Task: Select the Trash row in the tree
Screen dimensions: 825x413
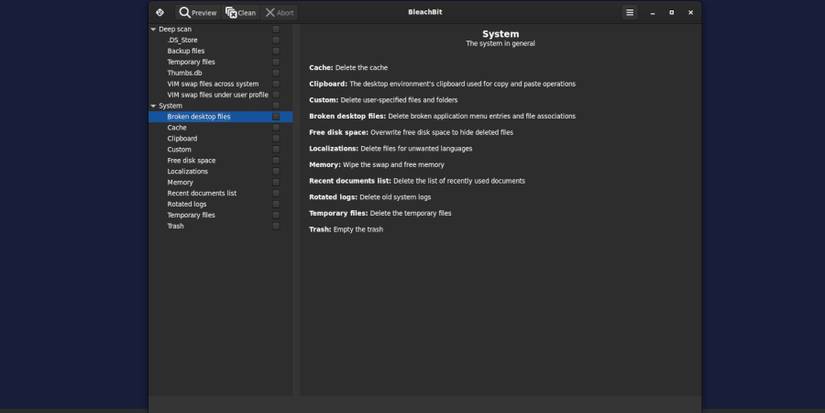Action: [220, 226]
